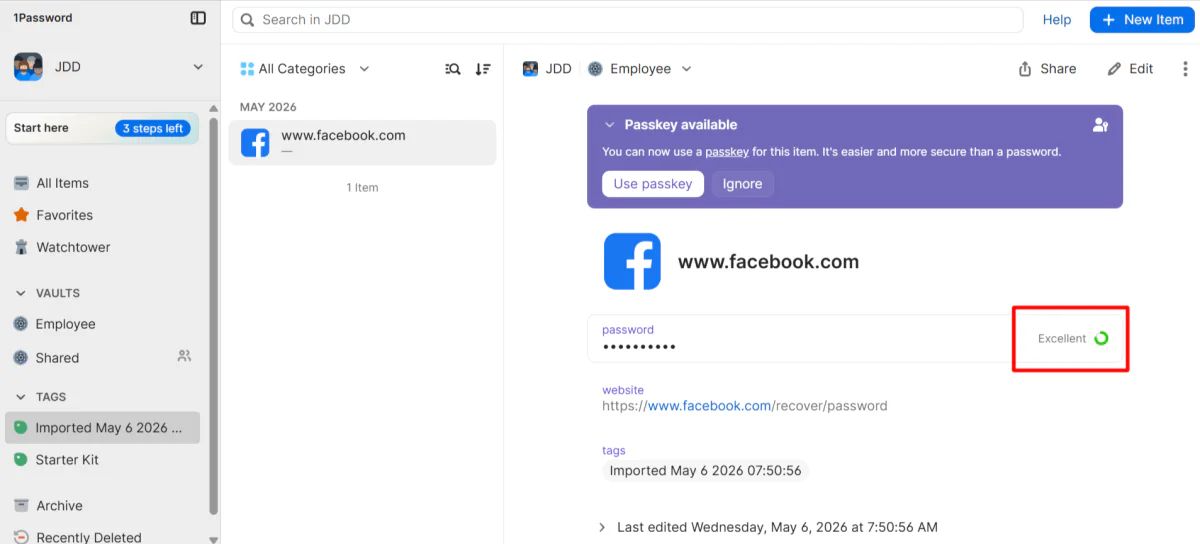The width and height of the screenshot is (1200, 544).
Task: Click the Starter Kit tag icon
Action: [21, 460]
